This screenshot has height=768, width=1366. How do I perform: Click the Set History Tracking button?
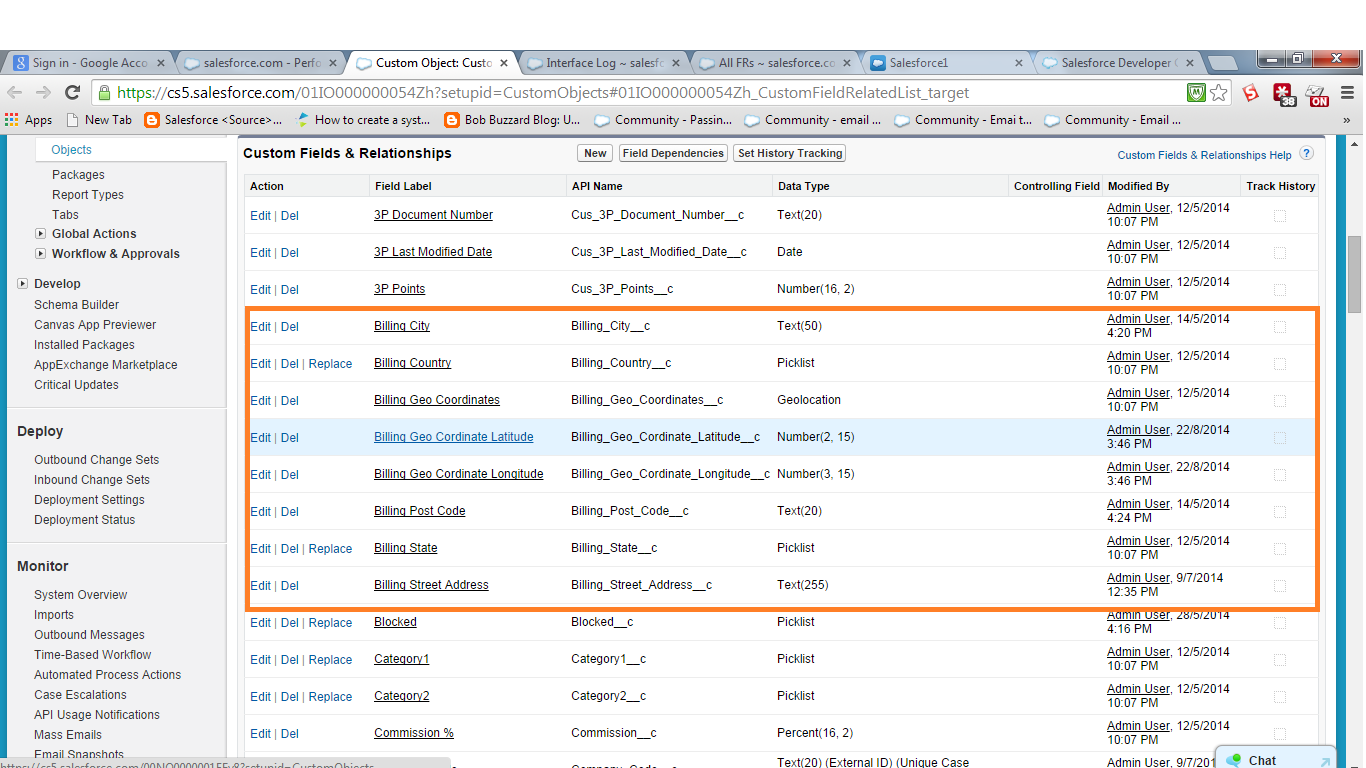tap(790, 153)
